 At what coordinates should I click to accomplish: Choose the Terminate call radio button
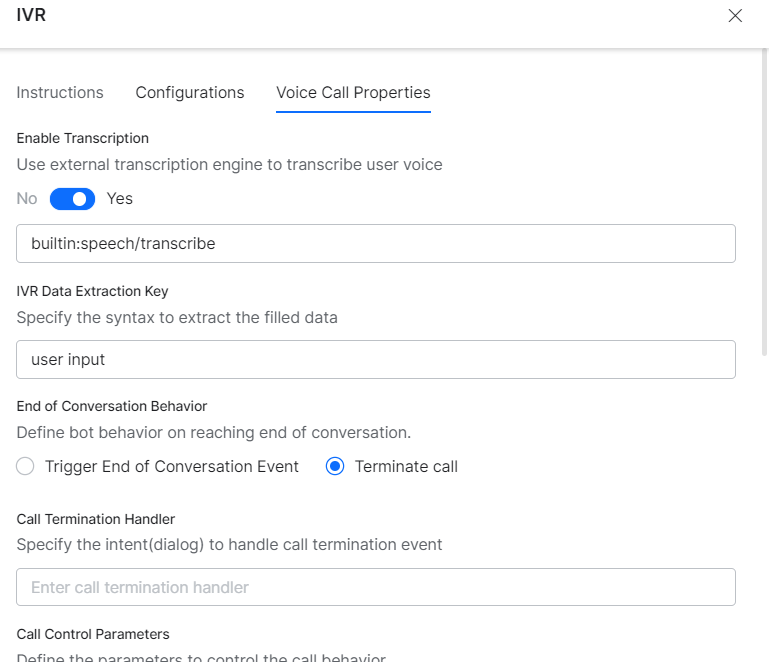point(336,466)
